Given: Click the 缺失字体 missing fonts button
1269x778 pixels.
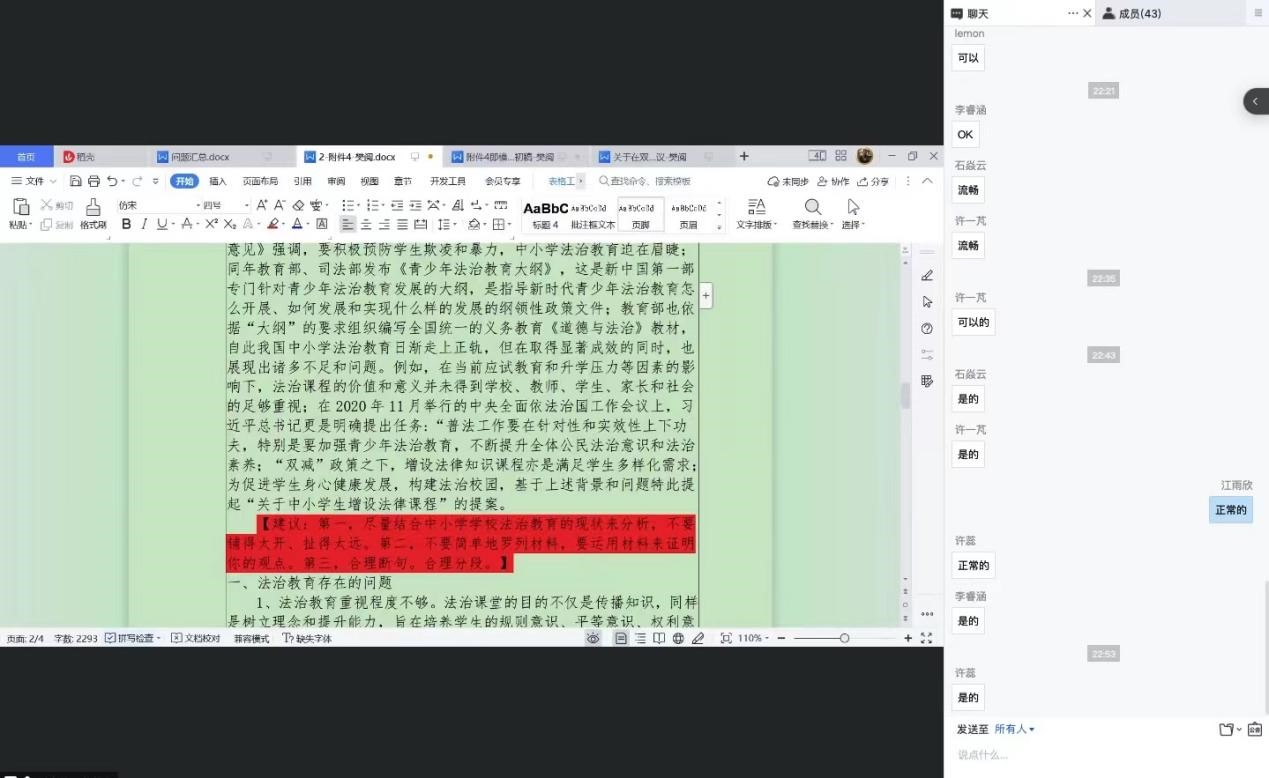Looking at the screenshot, I should (x=307, y=638).
